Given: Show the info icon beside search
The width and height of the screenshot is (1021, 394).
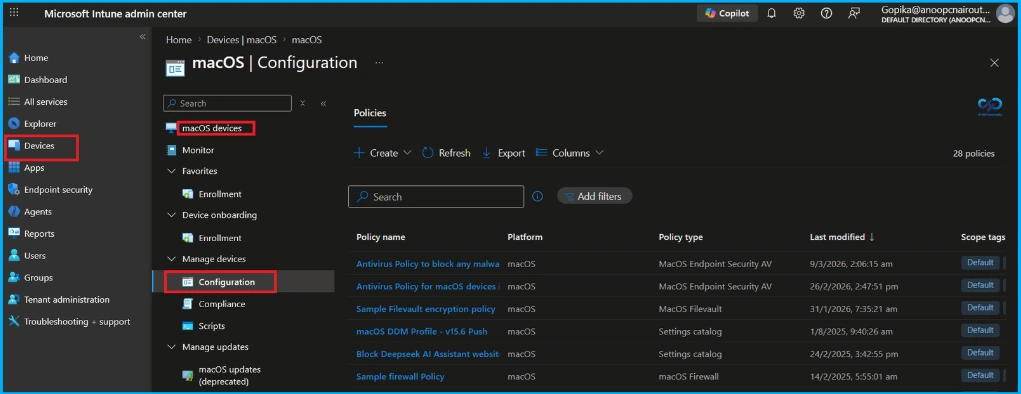Looking at the screenshot, I should pos(538,196).
